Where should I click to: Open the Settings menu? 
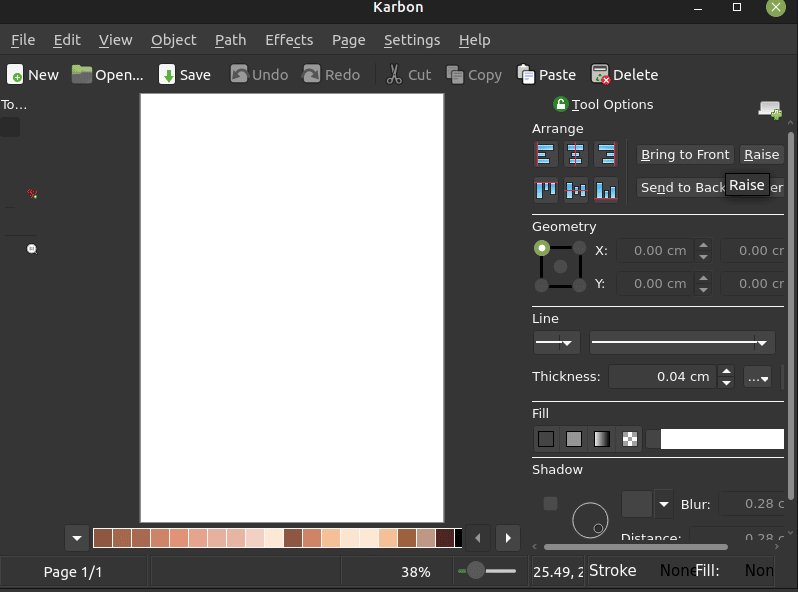[412, 40]
